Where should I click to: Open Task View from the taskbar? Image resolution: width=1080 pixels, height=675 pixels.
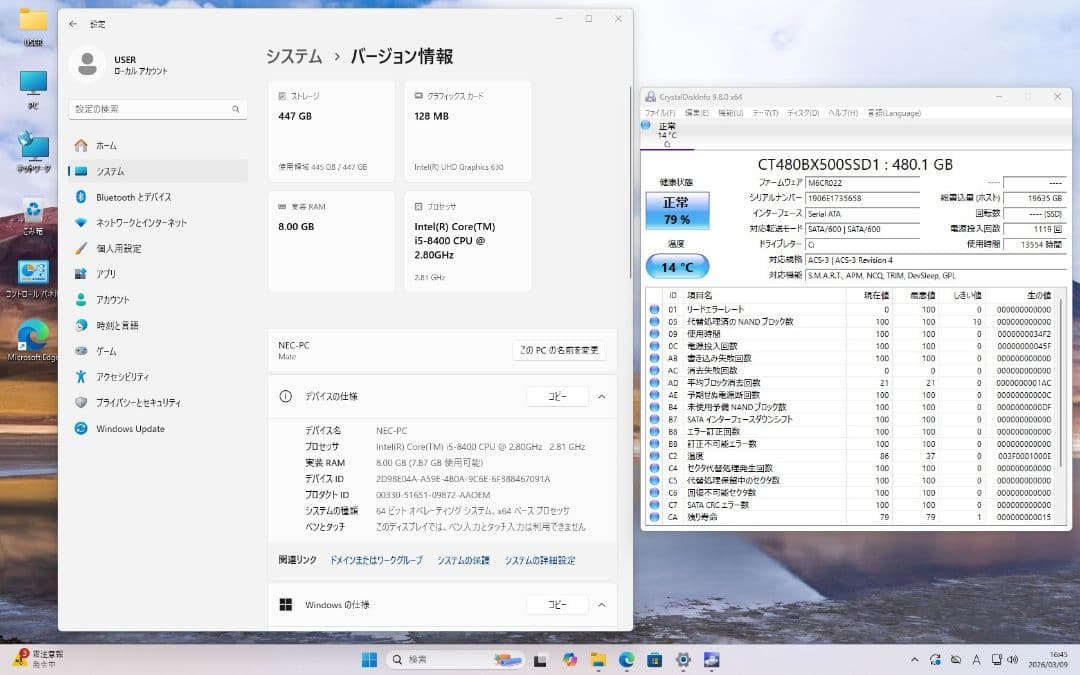[541, 659]
